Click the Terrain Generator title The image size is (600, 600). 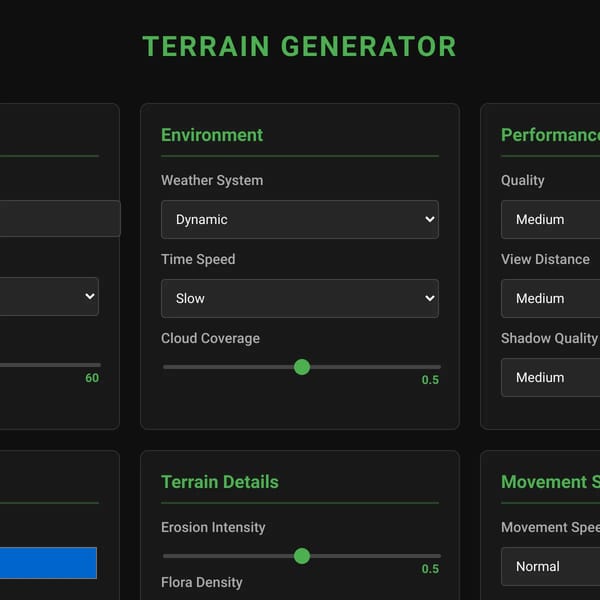(299, 46)
